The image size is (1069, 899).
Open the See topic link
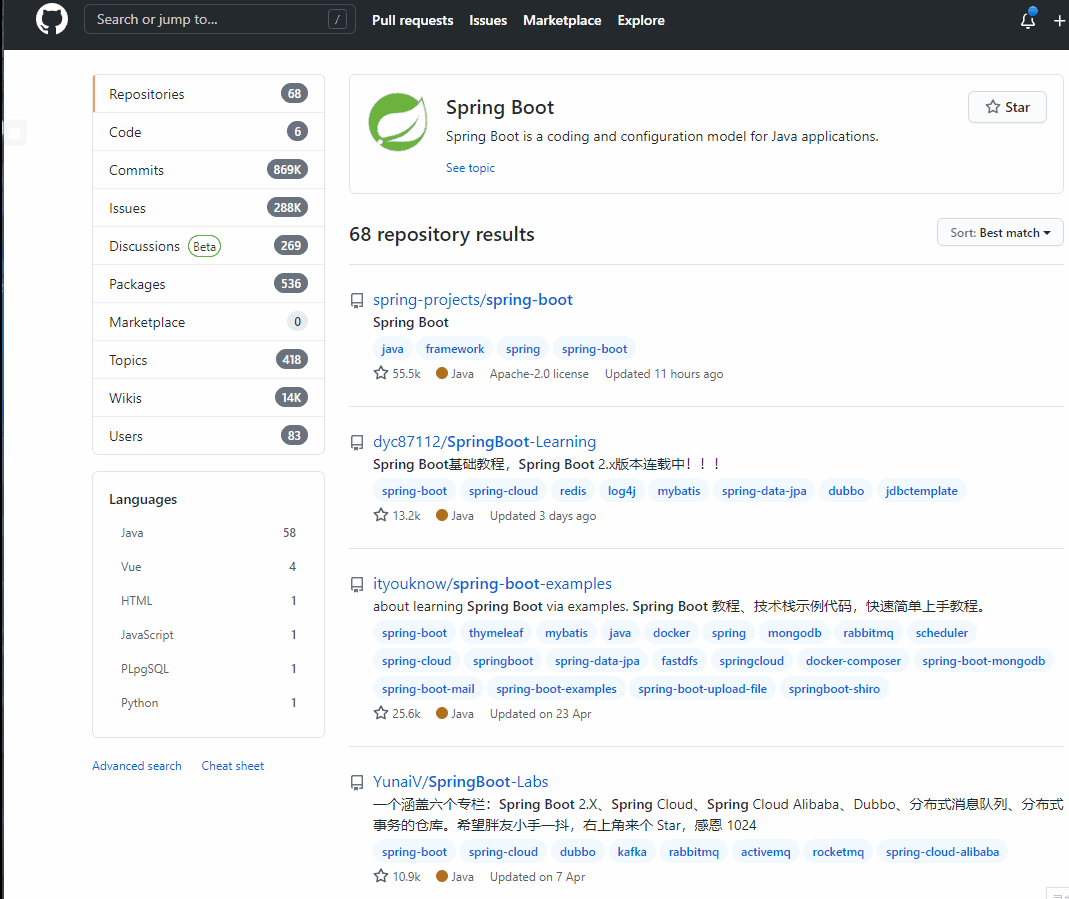tap(470, 168)
